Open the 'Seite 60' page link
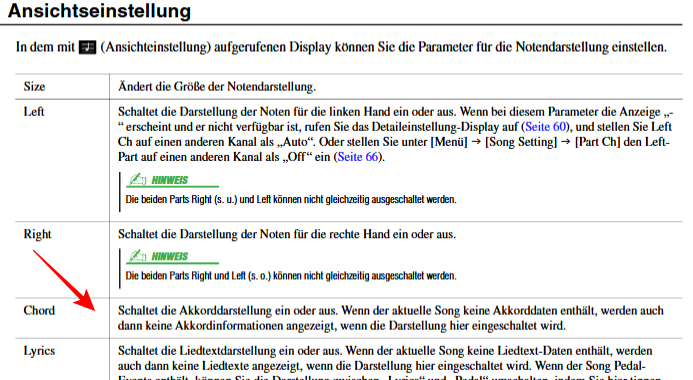This screenshot has height=380, width=693. pyautogui.click(x=545, y=127)
